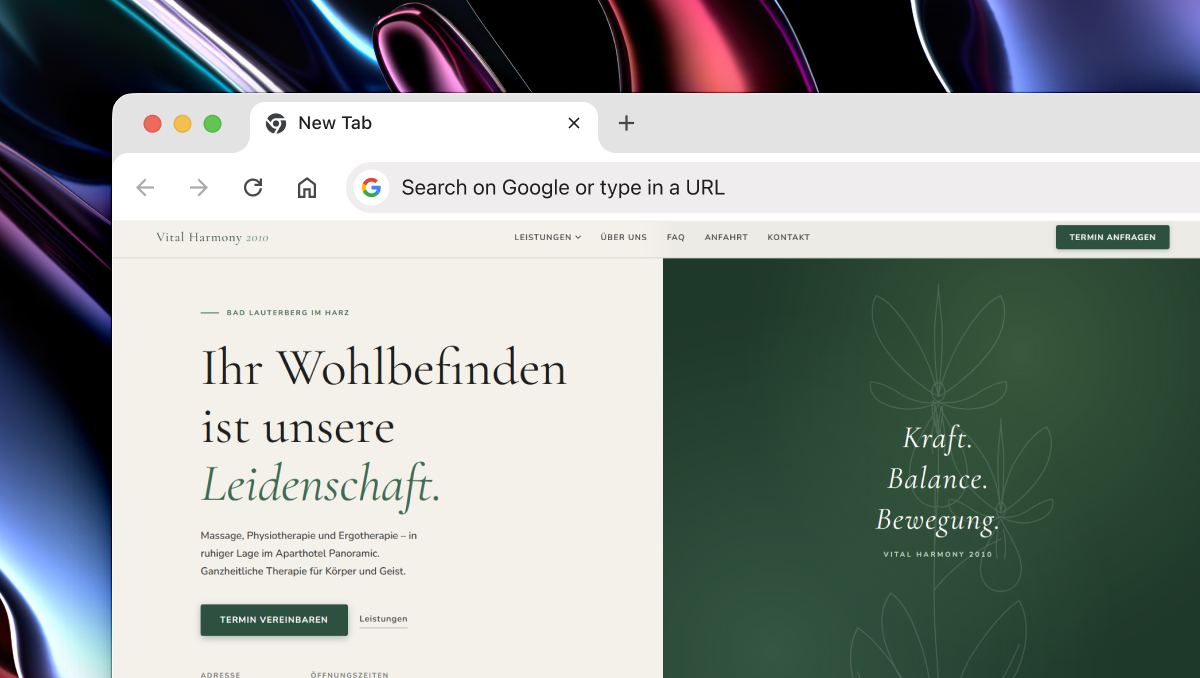1200x678 pixels.
Task: Follow the Leistungen link beside the button
Action: [x=383, y=619]
